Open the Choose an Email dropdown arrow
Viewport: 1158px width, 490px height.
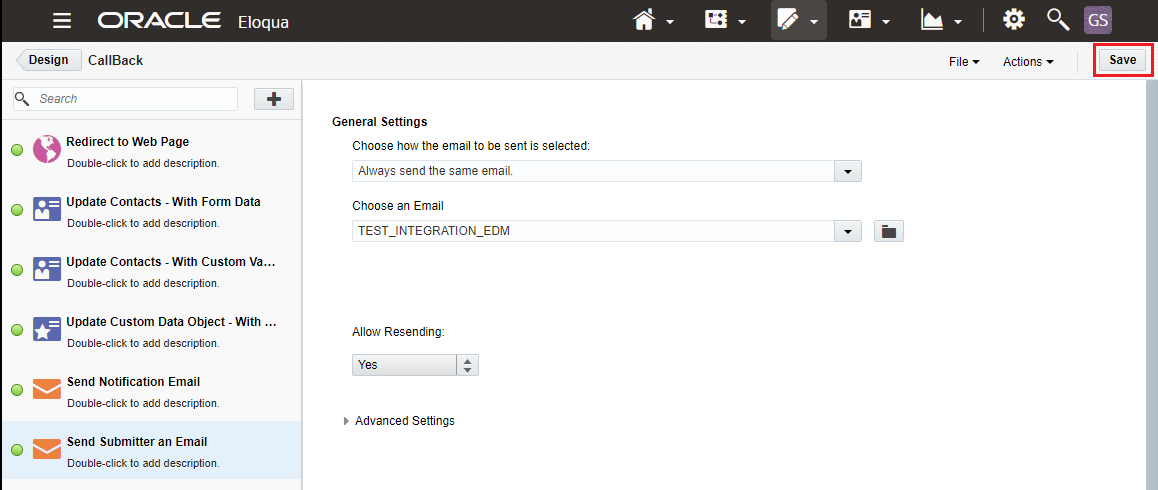click(848, 231)
